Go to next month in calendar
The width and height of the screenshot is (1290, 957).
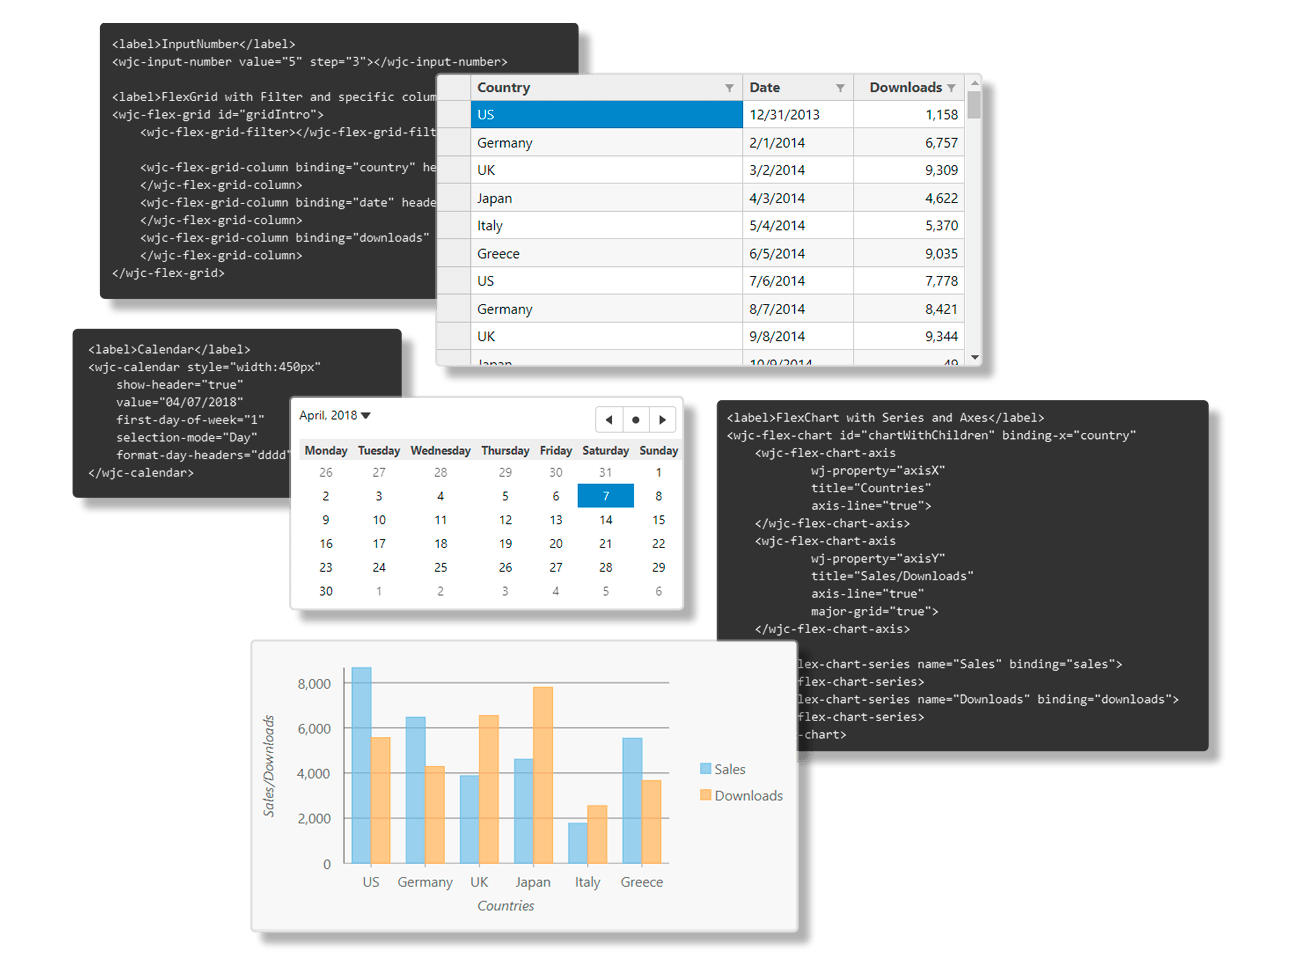(662, 419)
